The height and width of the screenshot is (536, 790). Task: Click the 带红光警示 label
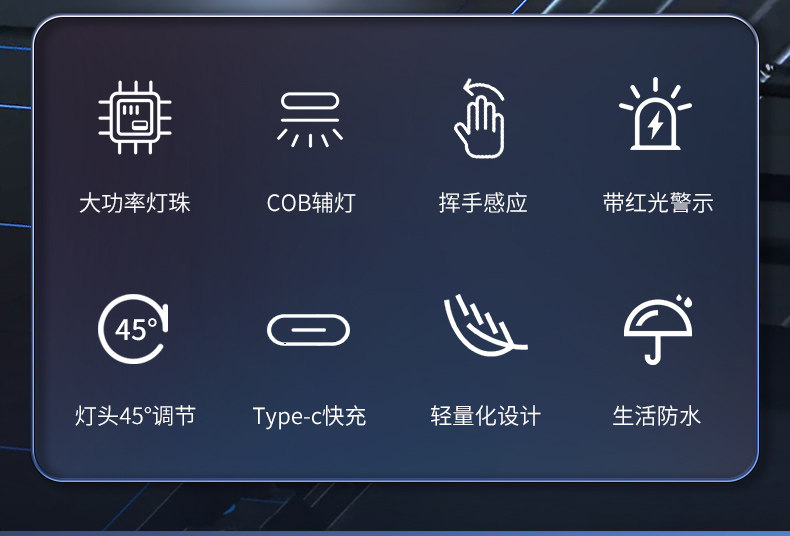(658, 203)
